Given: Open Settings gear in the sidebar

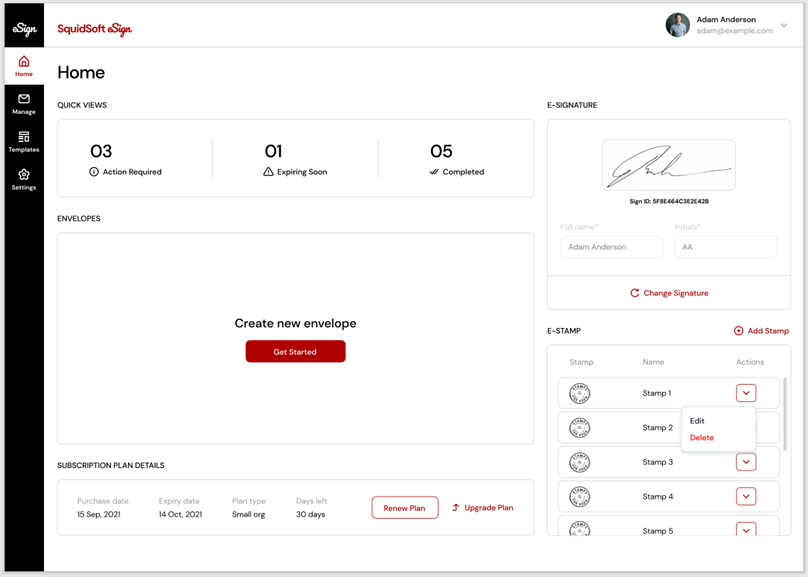Looking at the screenshot, I should (24, 174).
